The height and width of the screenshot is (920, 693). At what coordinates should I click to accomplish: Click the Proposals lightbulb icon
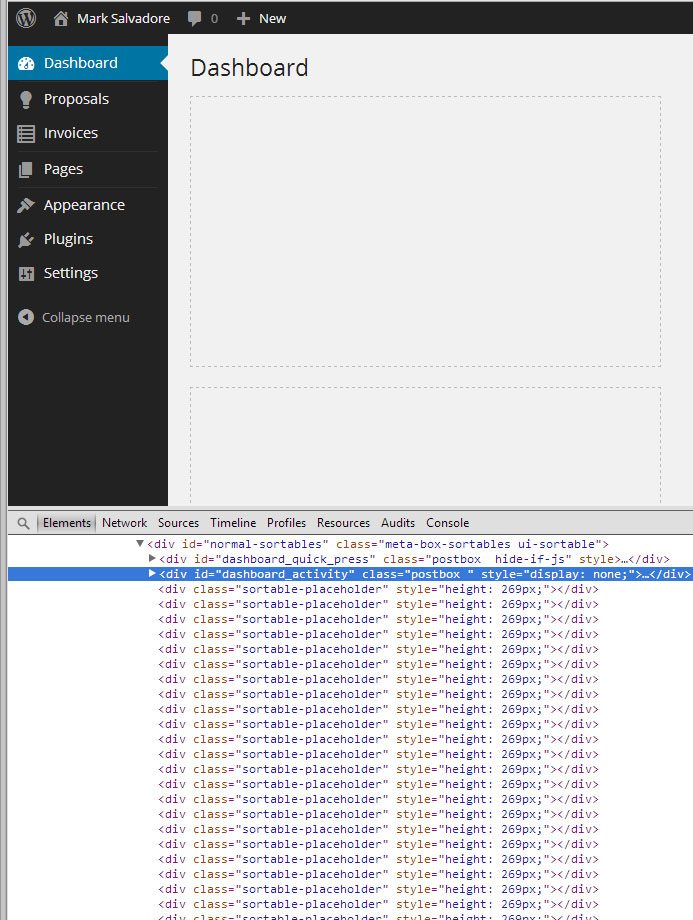[x=26, y=99]
